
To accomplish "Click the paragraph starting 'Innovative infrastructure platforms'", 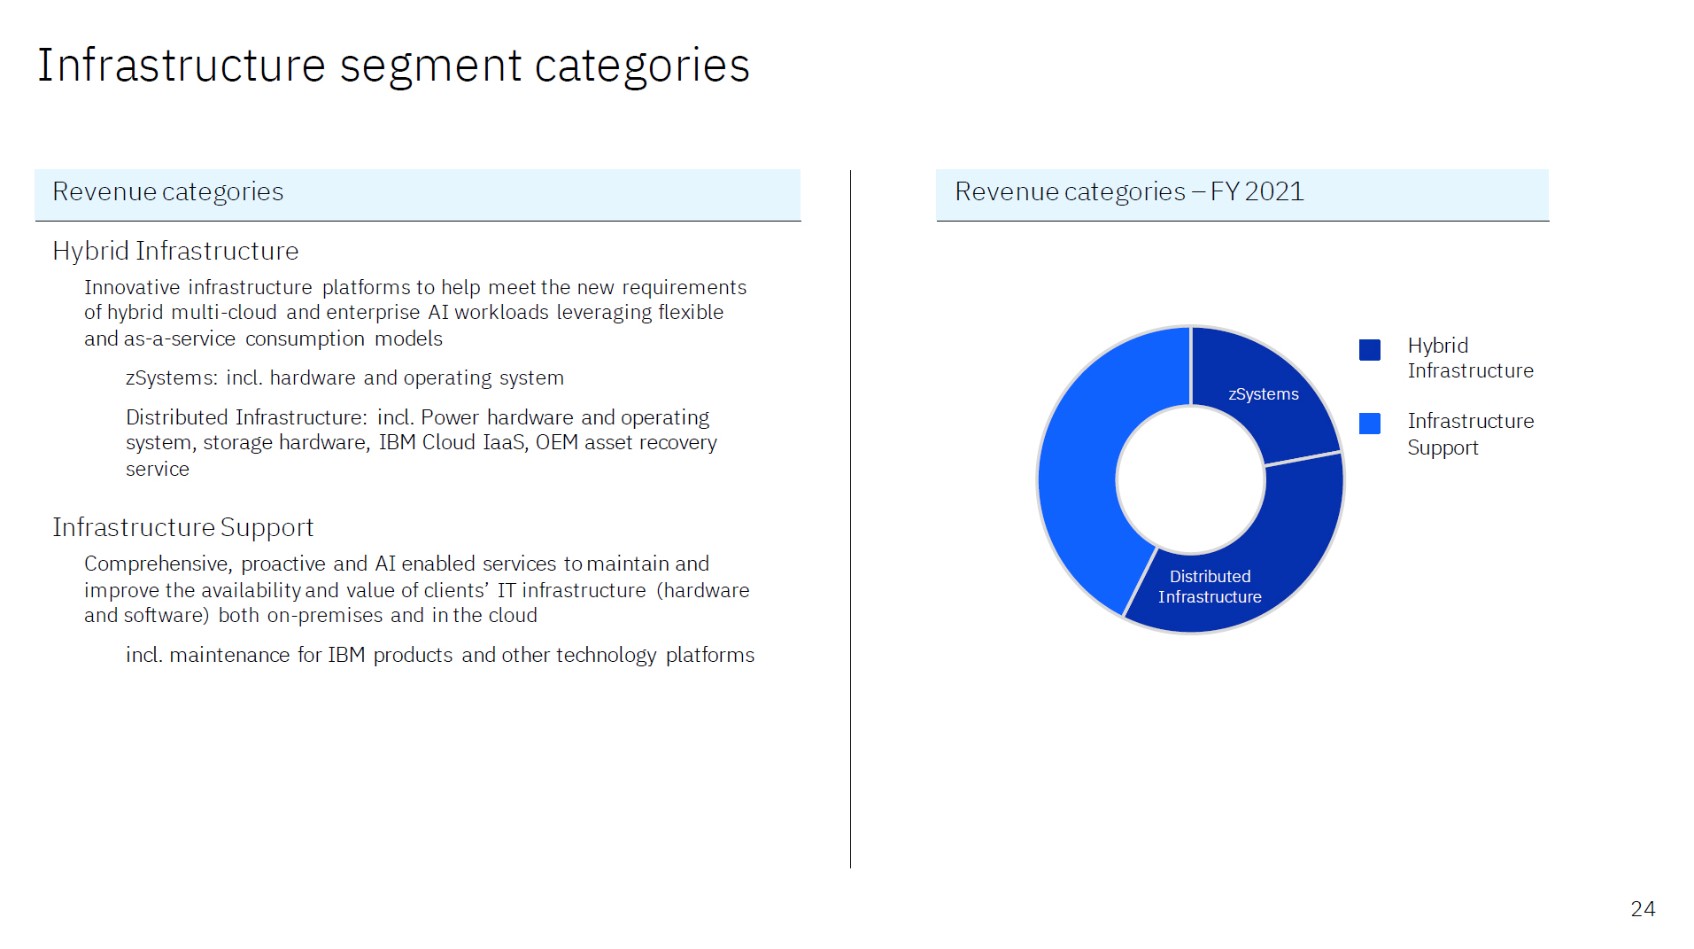I will [x=415, y=313].
